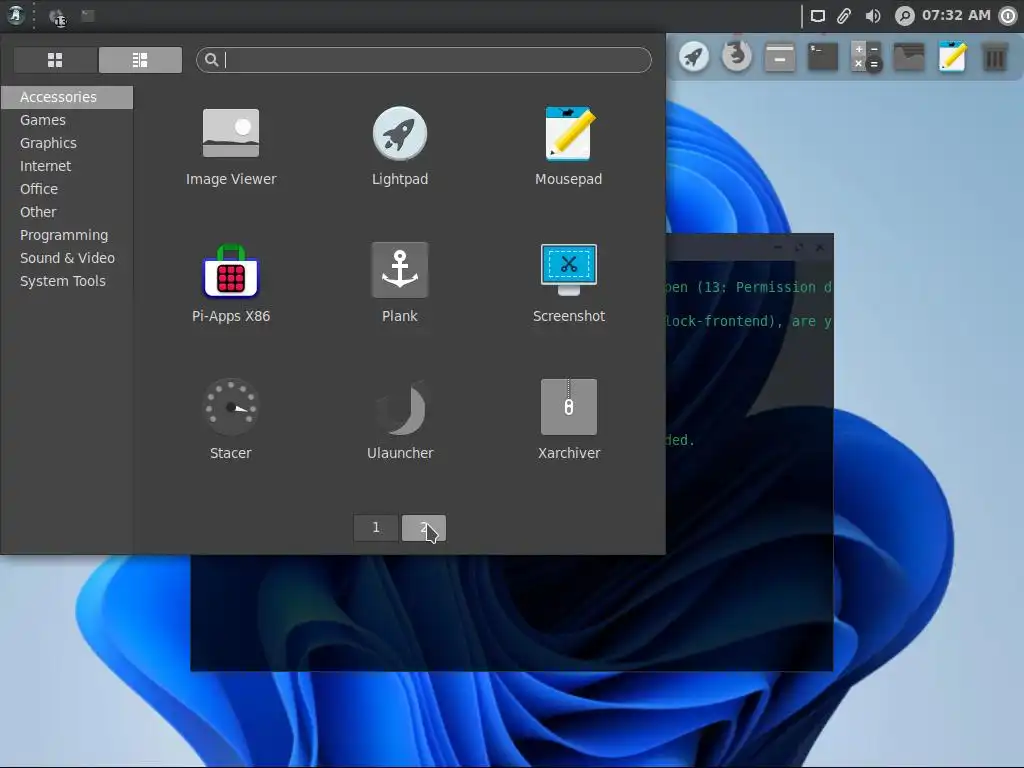Open the display tray icon in panel
The image size is (1024, 768).
[818, 16]
